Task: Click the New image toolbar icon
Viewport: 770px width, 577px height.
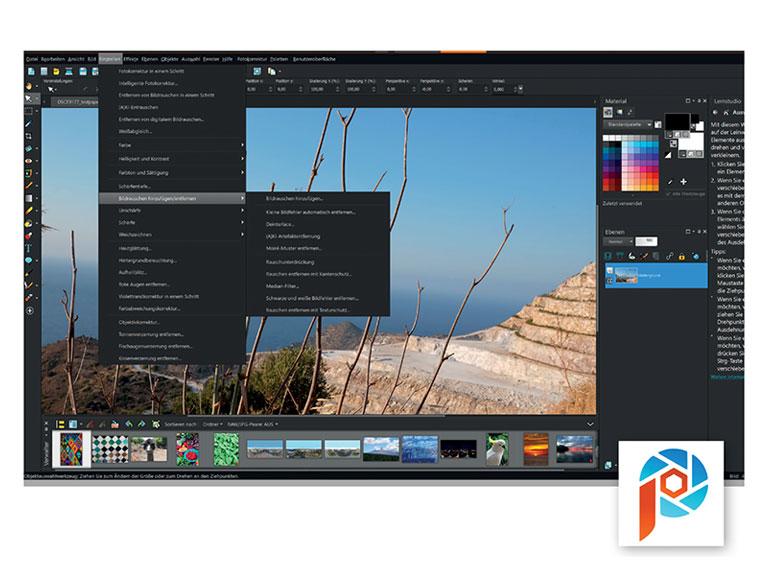Action: [31, 72]
